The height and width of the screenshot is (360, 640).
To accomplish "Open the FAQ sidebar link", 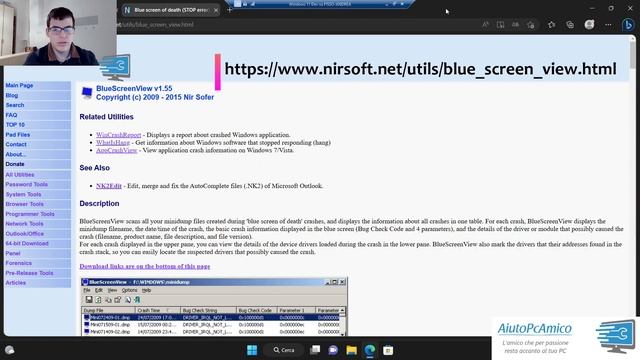I will 11,115.
